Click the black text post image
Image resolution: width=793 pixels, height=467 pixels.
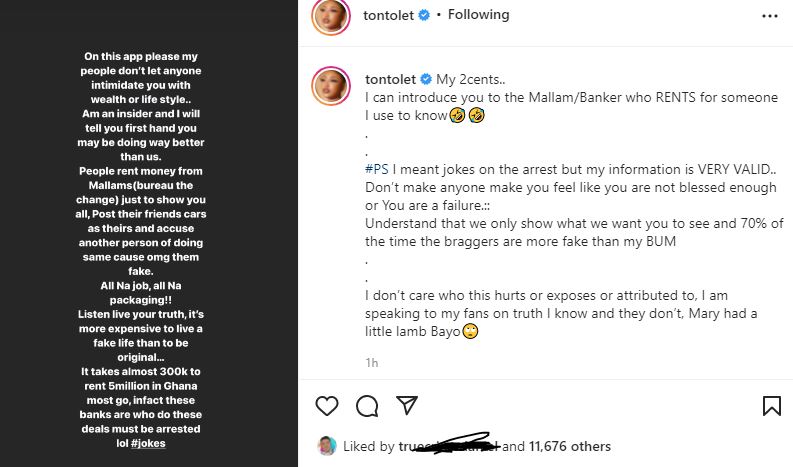pyautogui.click(x=149, y=233)
